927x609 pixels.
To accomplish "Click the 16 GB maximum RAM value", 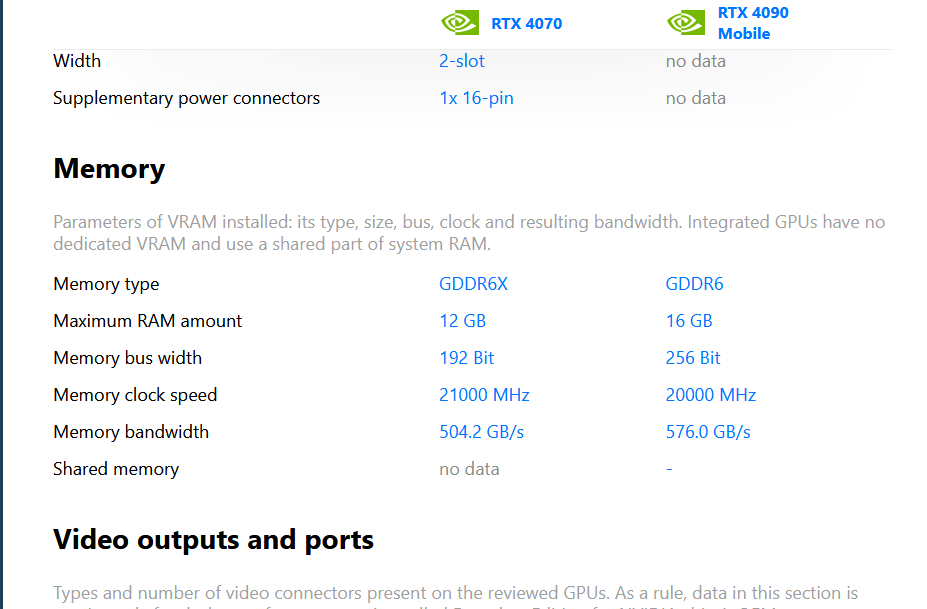I will point(689,321).
